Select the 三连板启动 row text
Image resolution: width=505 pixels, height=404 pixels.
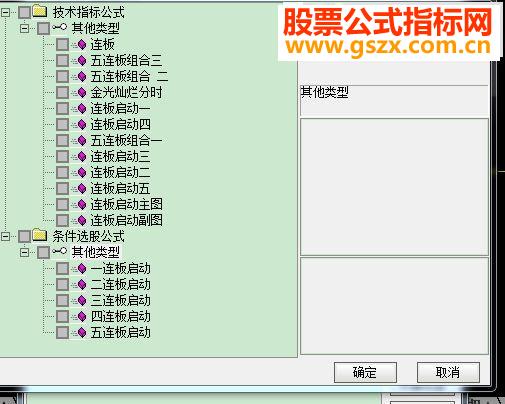pos(121,300)
